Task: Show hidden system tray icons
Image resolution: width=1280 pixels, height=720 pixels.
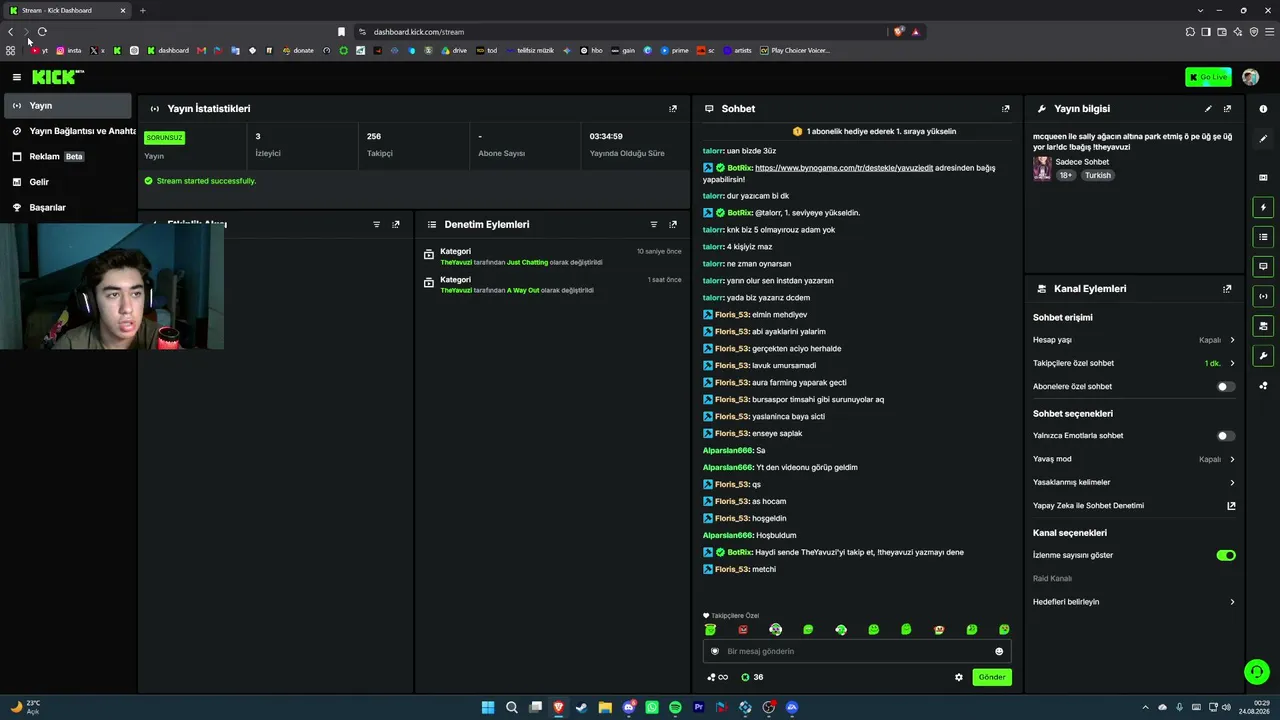Action: pos(1145,707)
